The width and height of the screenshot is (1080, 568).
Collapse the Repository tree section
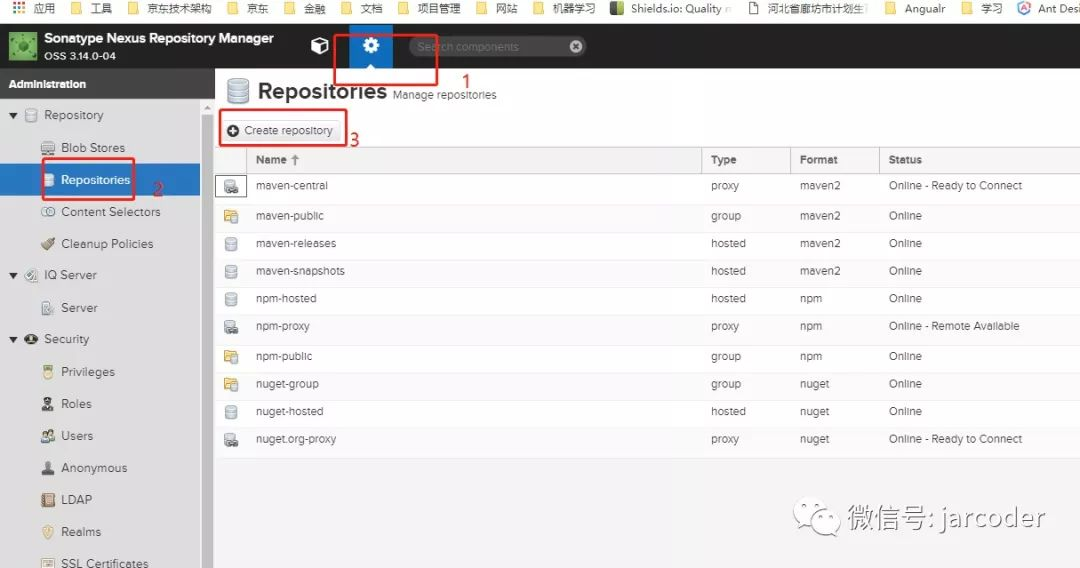coord(13,116)
